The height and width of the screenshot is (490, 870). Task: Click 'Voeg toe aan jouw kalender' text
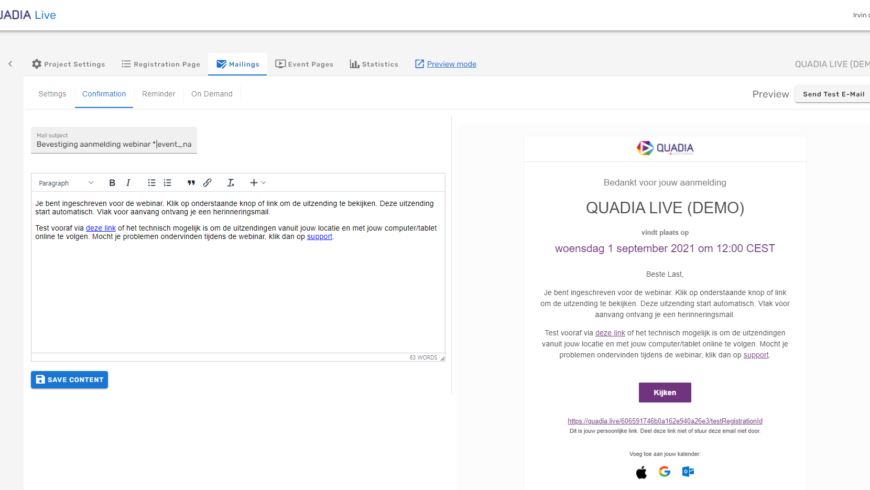pos(665,454)
